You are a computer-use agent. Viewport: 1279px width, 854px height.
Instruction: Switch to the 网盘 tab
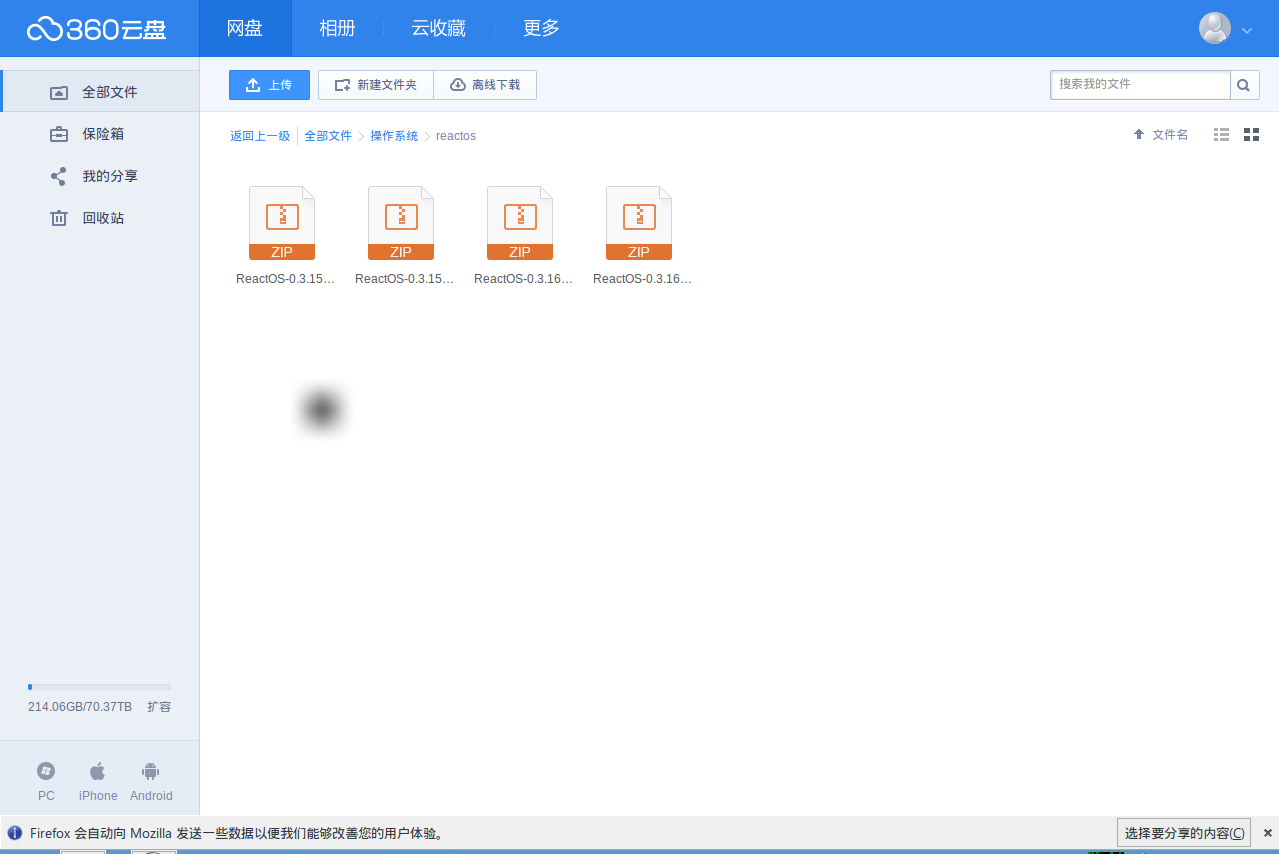245,28
